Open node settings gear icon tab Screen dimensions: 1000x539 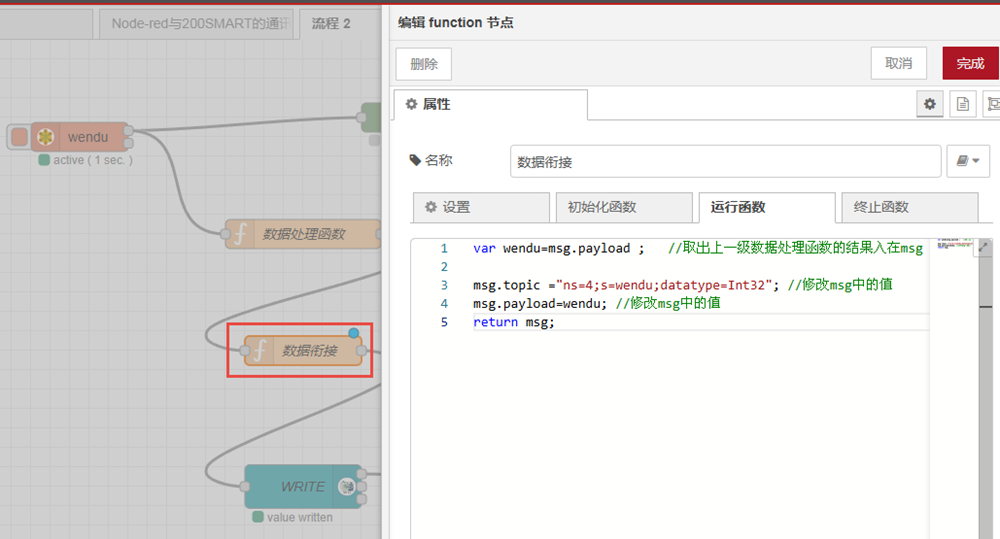[x=930, y=104]
